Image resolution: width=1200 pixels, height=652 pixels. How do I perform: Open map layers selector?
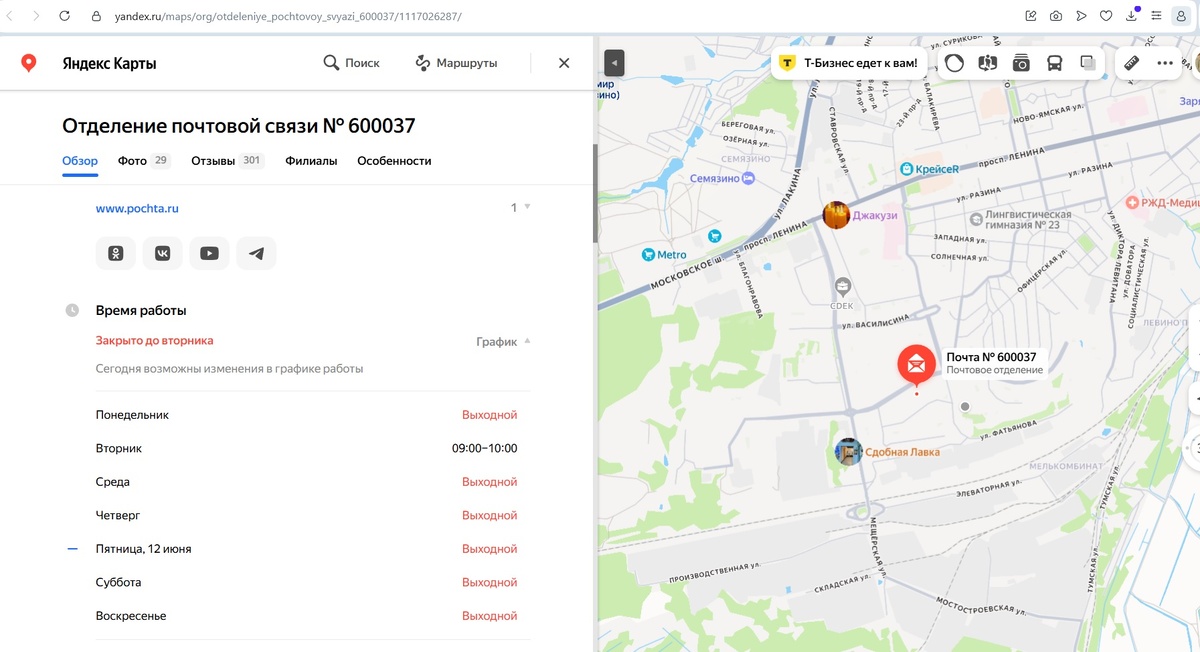tap(1087, 63)
